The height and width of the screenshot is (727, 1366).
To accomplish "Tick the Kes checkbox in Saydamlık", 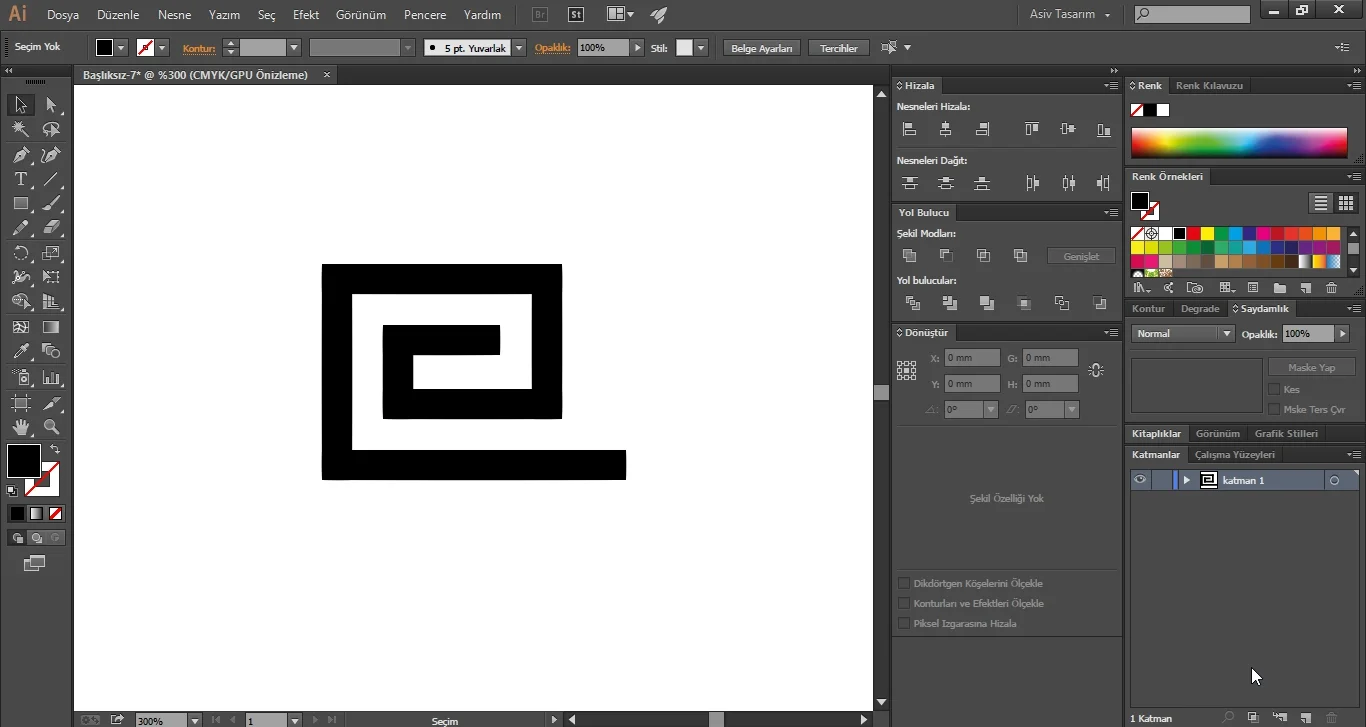I will pyautogui.click(x=1274, y=389).
